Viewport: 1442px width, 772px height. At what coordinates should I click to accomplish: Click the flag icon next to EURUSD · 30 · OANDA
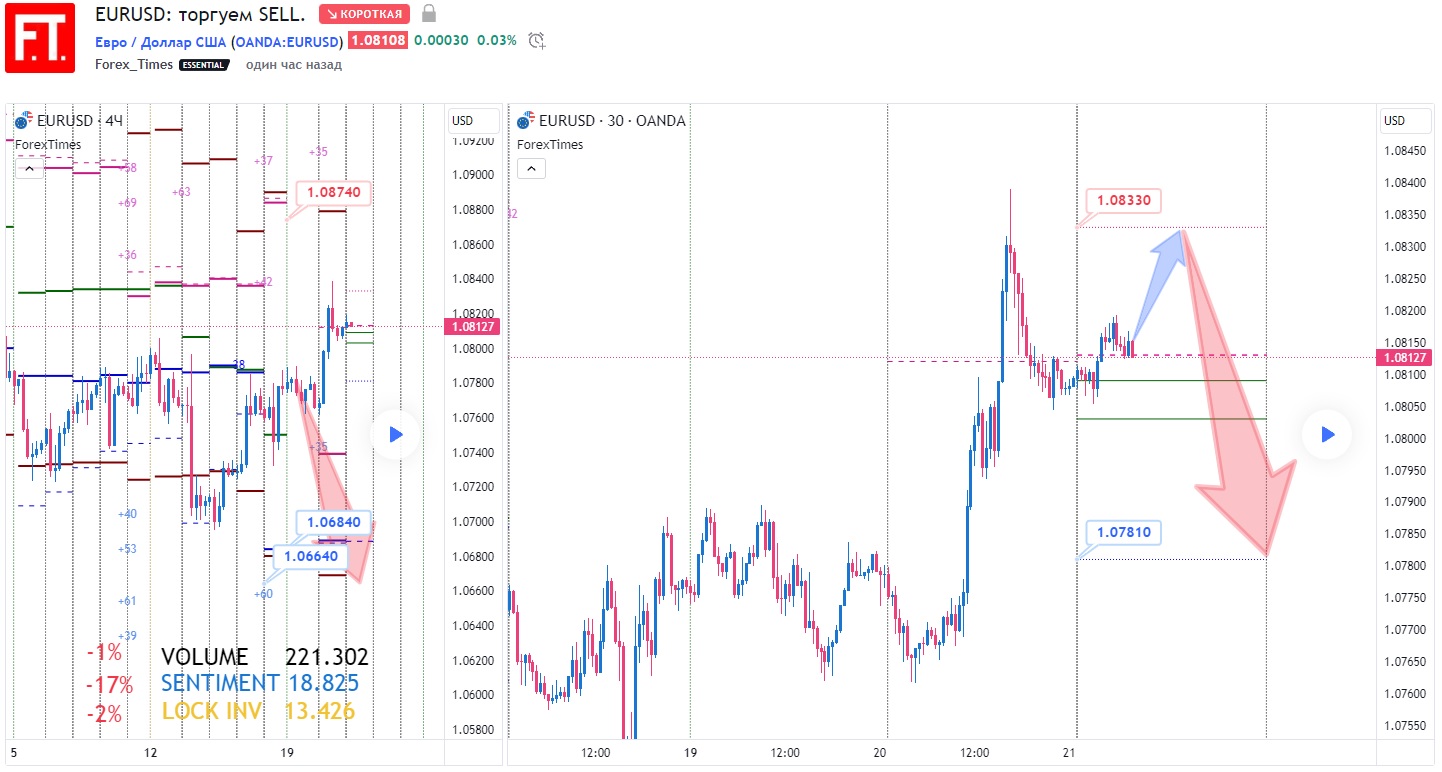pos(526,121)
